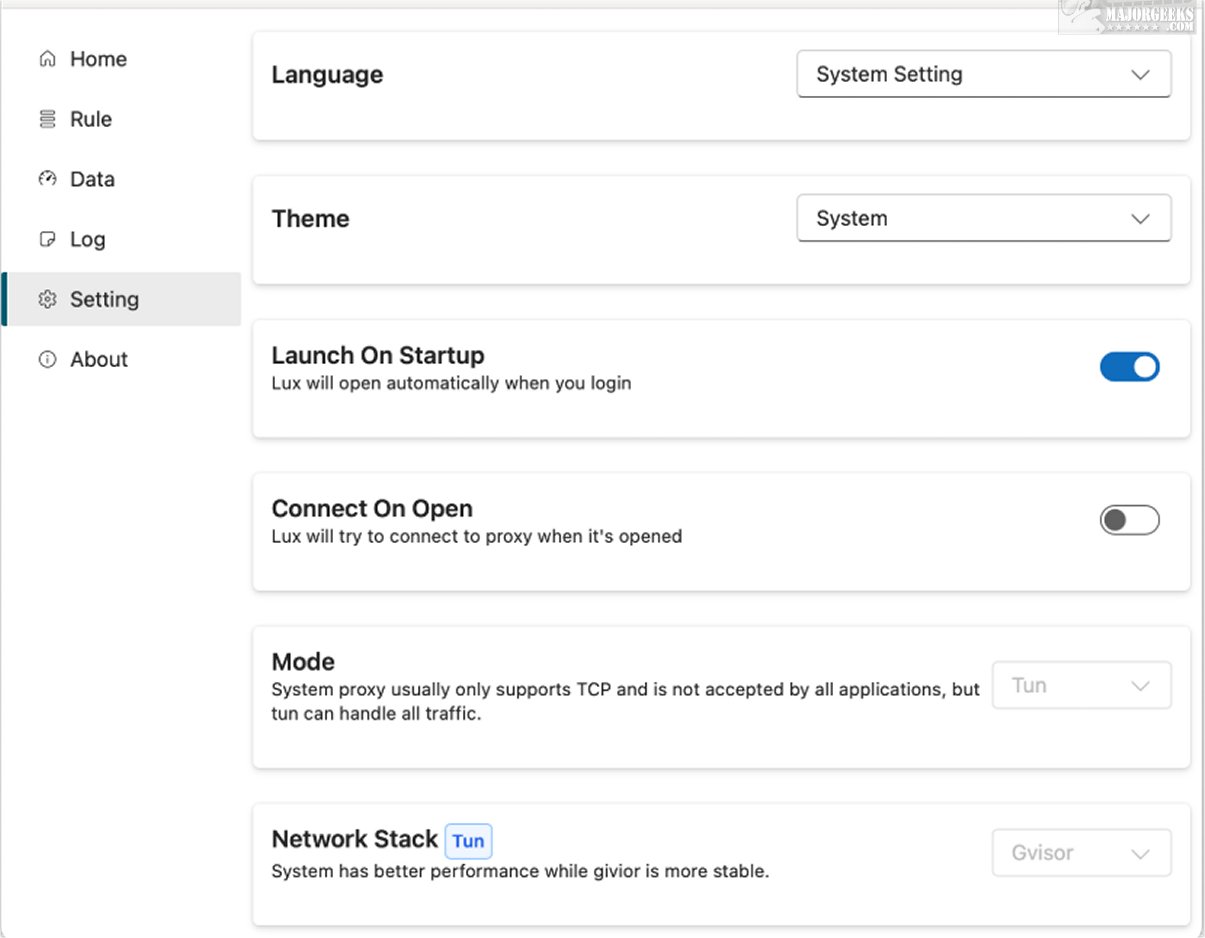1205x938 pixels.
Task: Open the Language System Setting dropdown
Action: click(x=983, y=75)
